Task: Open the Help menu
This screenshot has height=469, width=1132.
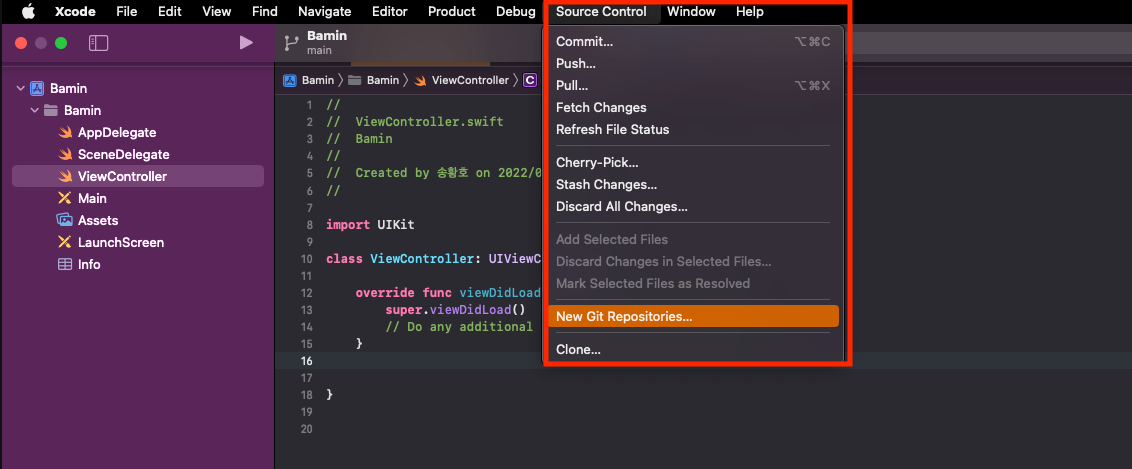Action: (x=749, y=12)
